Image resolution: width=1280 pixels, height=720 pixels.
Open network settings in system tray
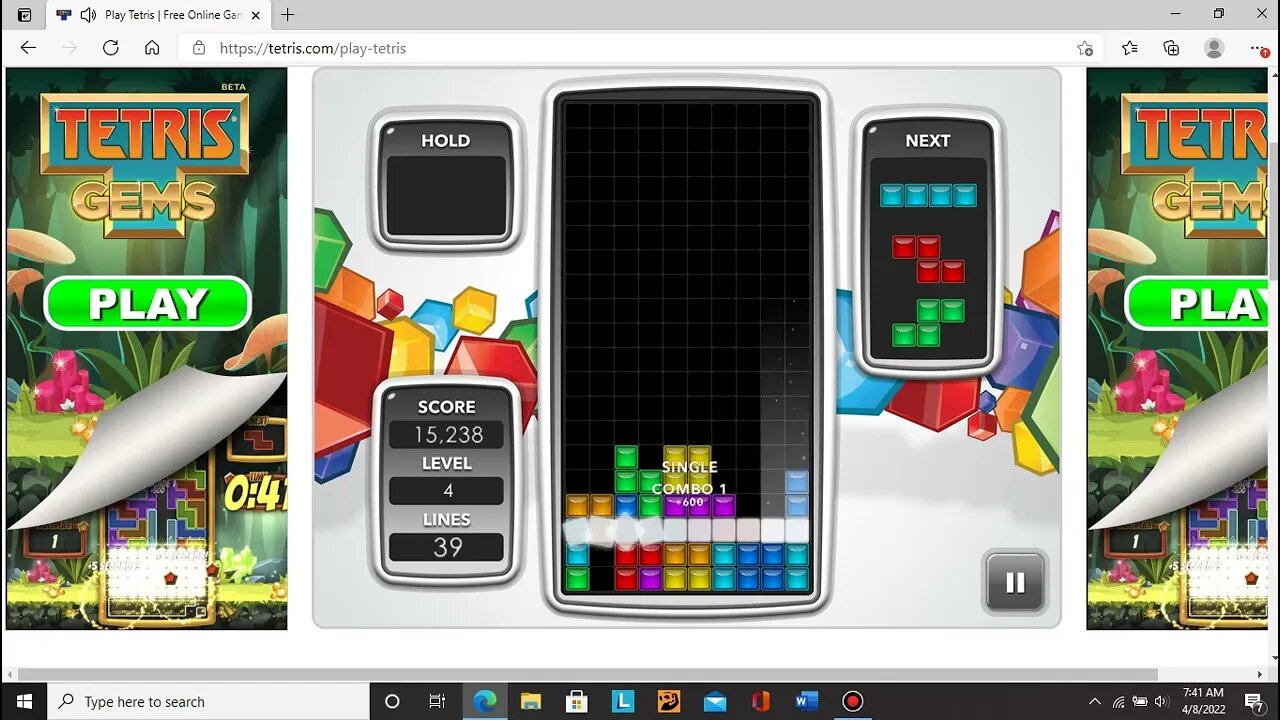[x=1118, y=701]
